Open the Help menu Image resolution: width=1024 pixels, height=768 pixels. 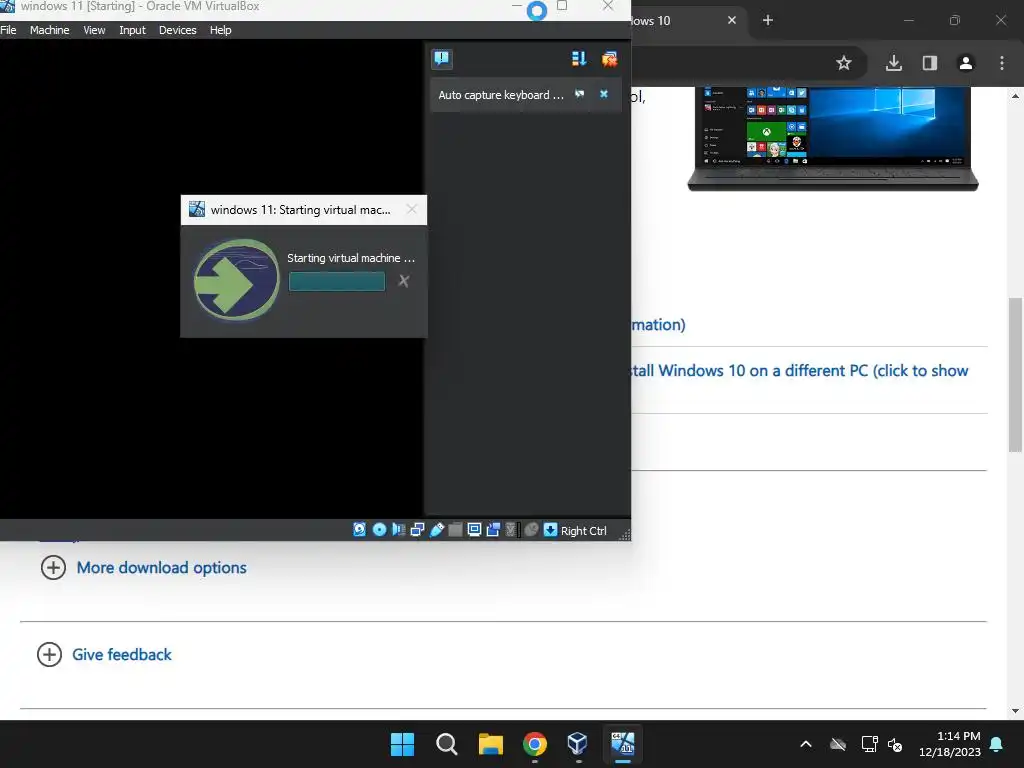coord(221,30)
